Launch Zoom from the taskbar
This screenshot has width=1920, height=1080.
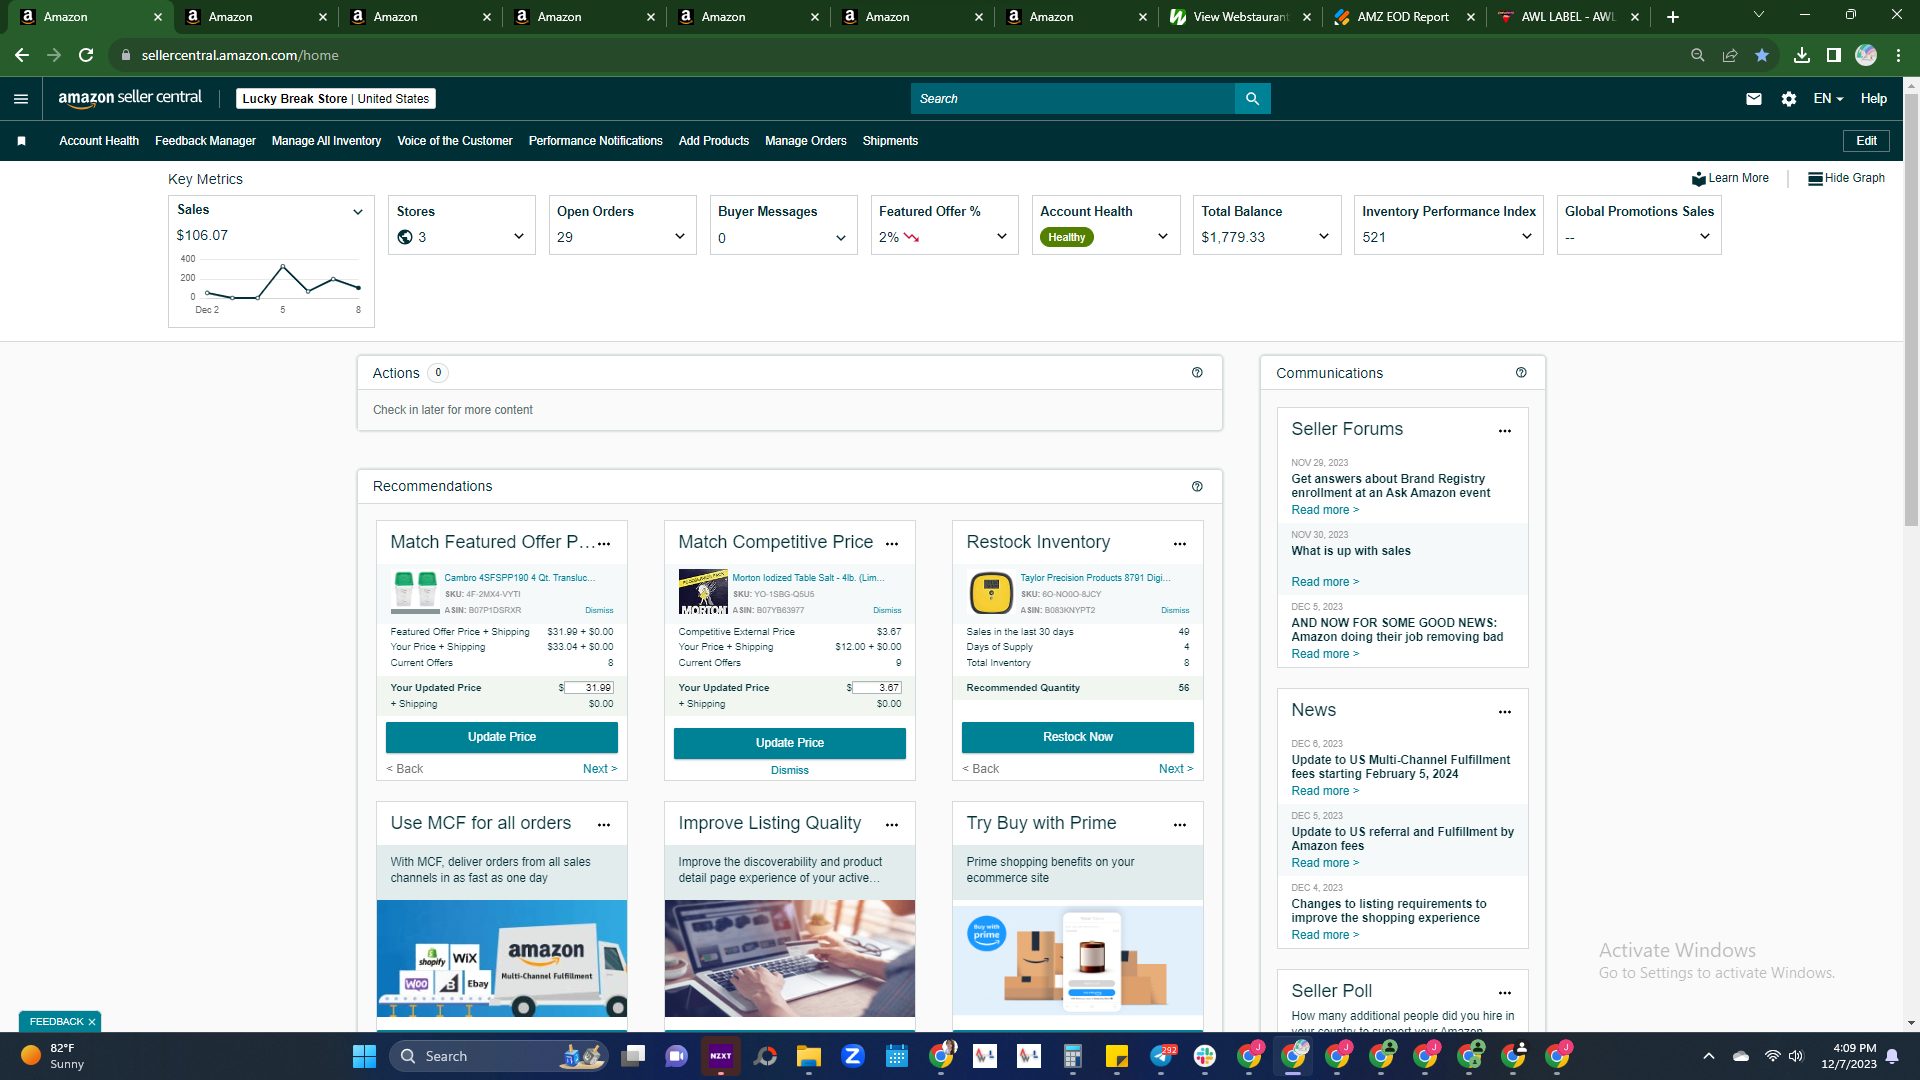[853, 1056]
